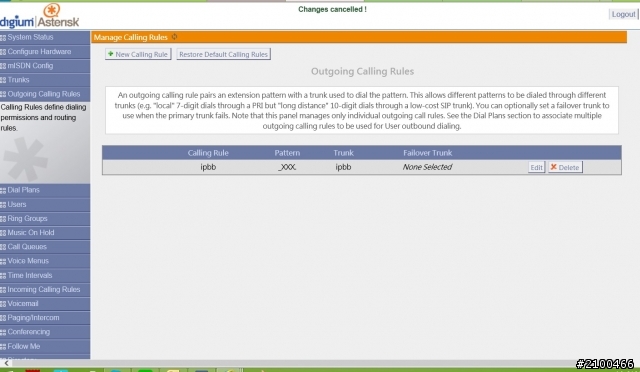Click Restore Default Calling Rules
Screen dimensions: 640x372
223,54
